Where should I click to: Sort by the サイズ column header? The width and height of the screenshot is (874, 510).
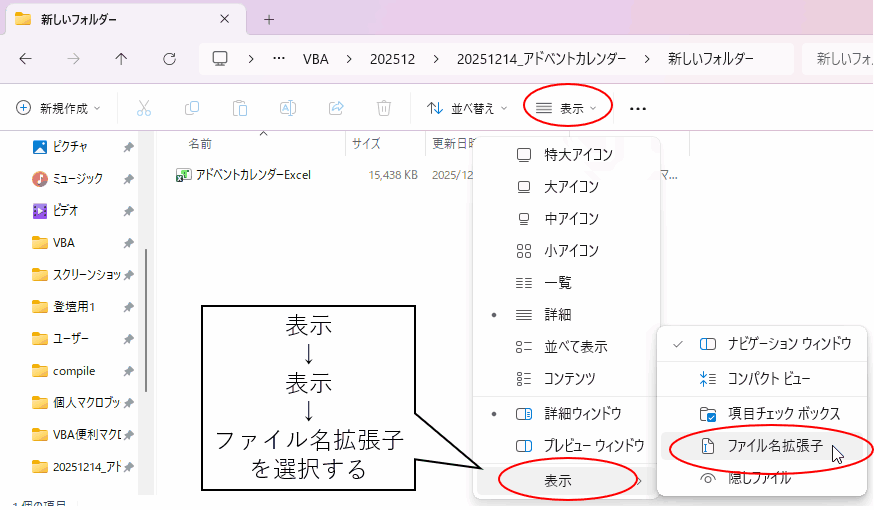tap(366, 144)
